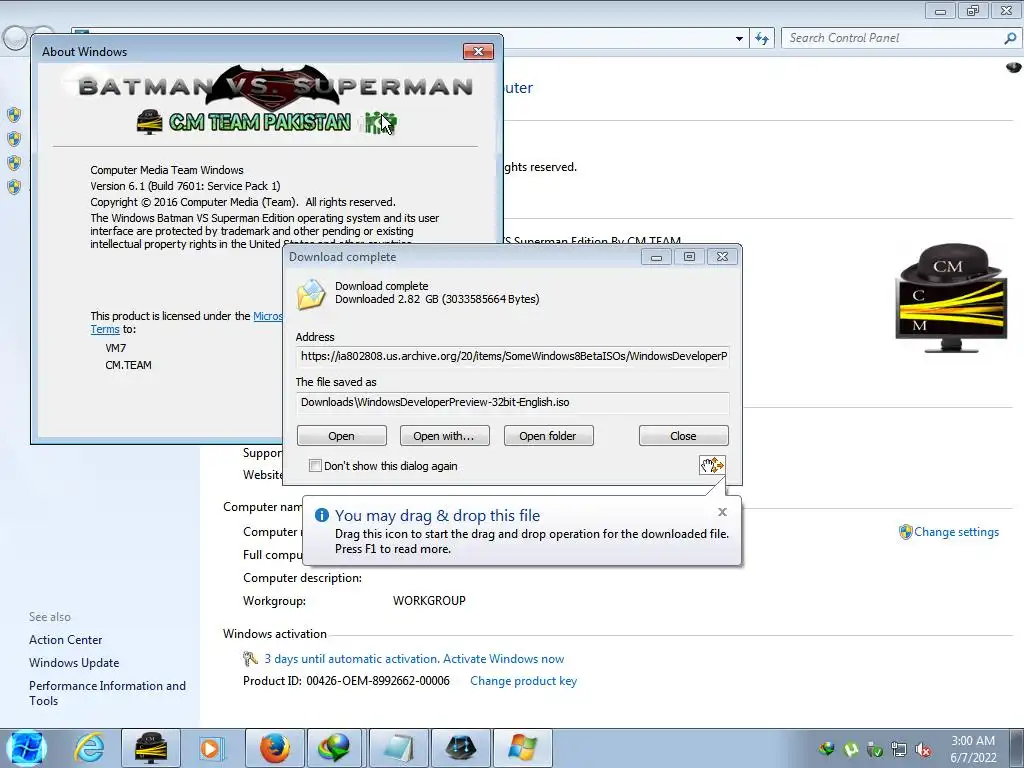This screenshot has width=1024, height=768.
Task: Click the download Address URL field
Action: (512, 356)
